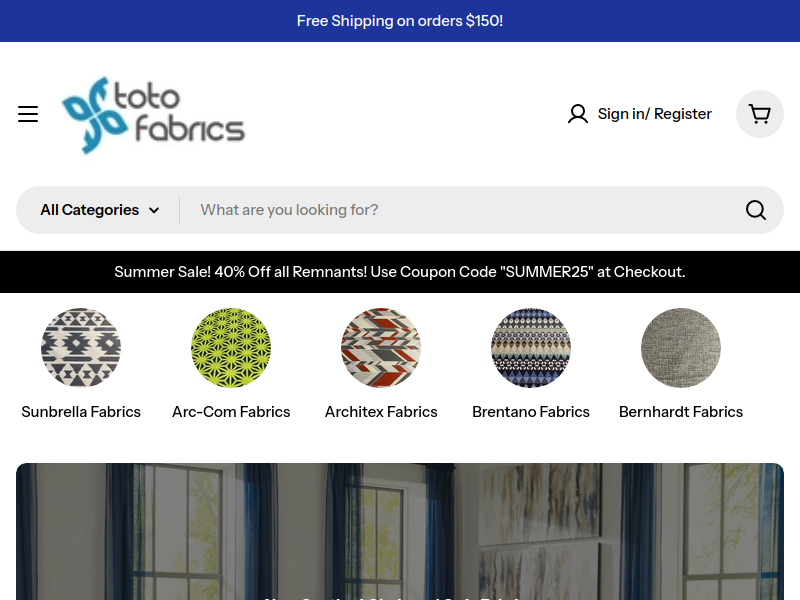Open Sign in/ Register link

pyautogui.click(x=654, y=114)
